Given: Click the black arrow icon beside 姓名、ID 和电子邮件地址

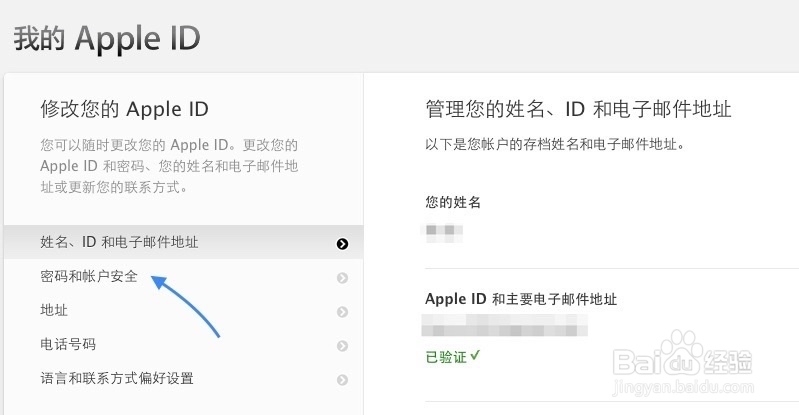Looking at the screenshot, I should pos(342,244).
